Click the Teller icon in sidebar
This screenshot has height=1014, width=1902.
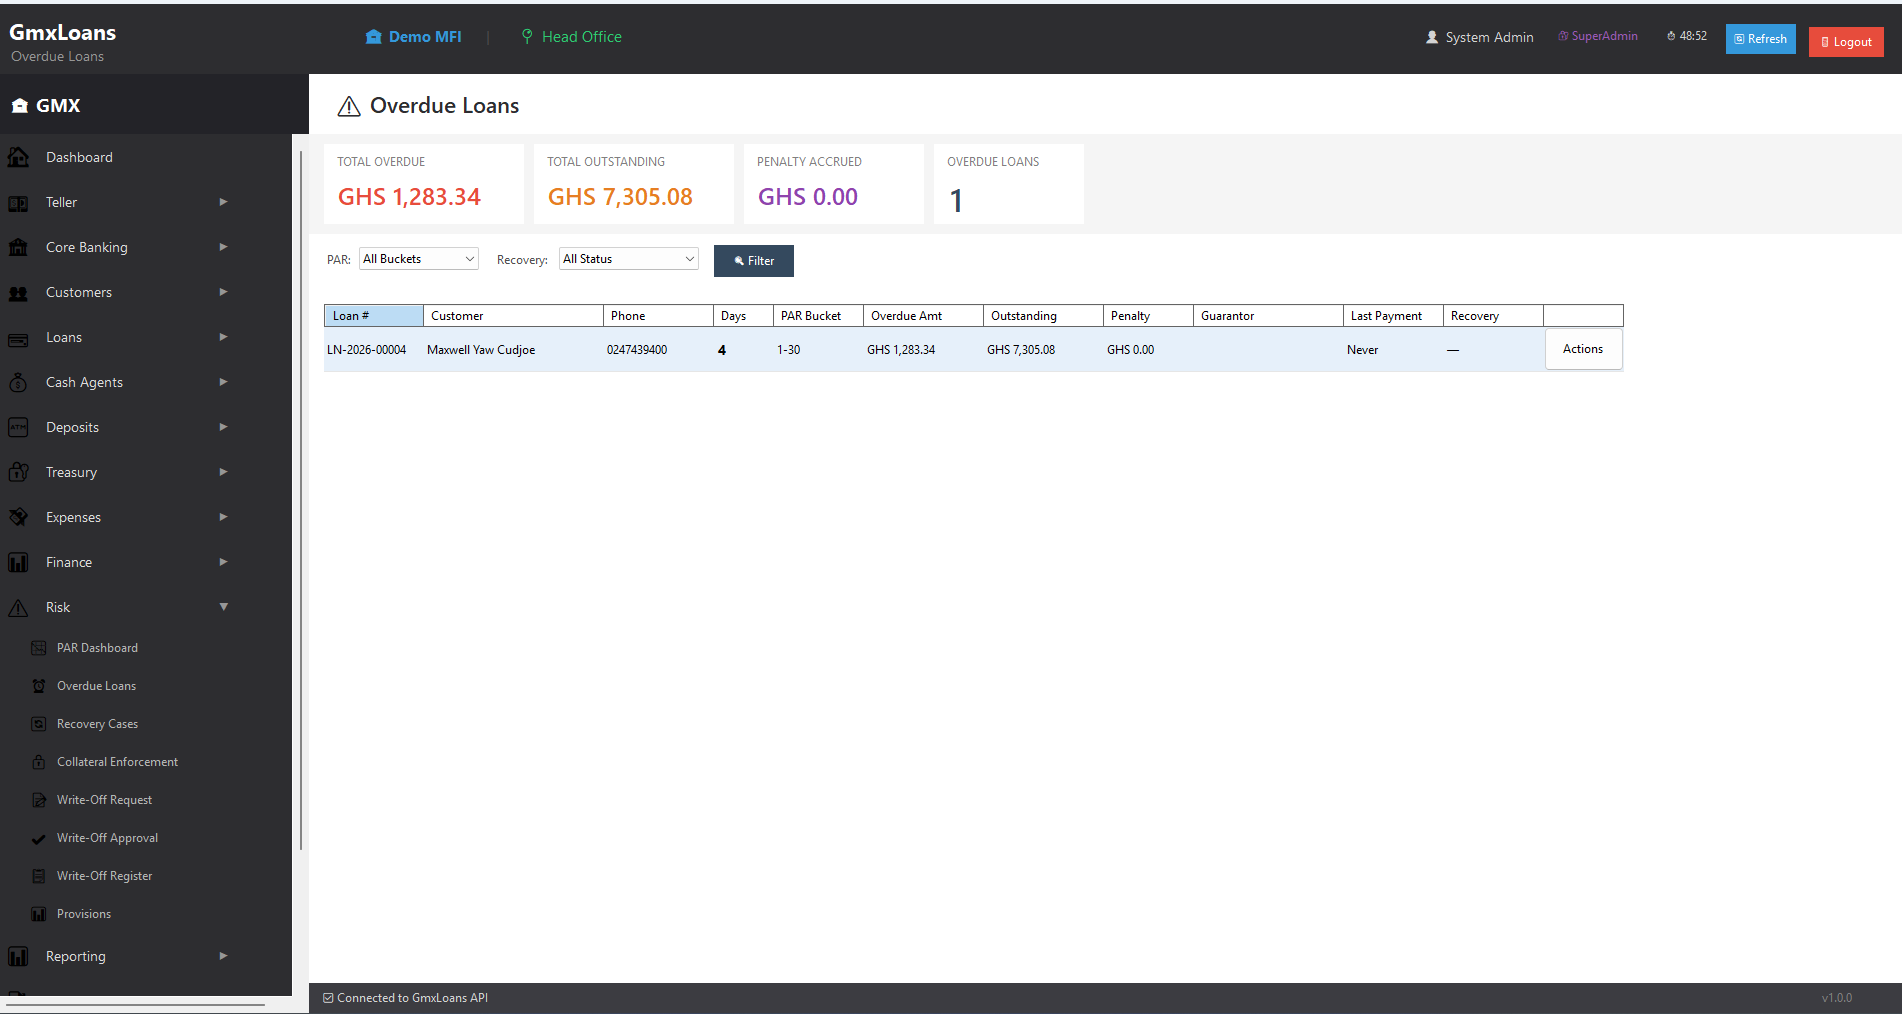click(18, 203)
